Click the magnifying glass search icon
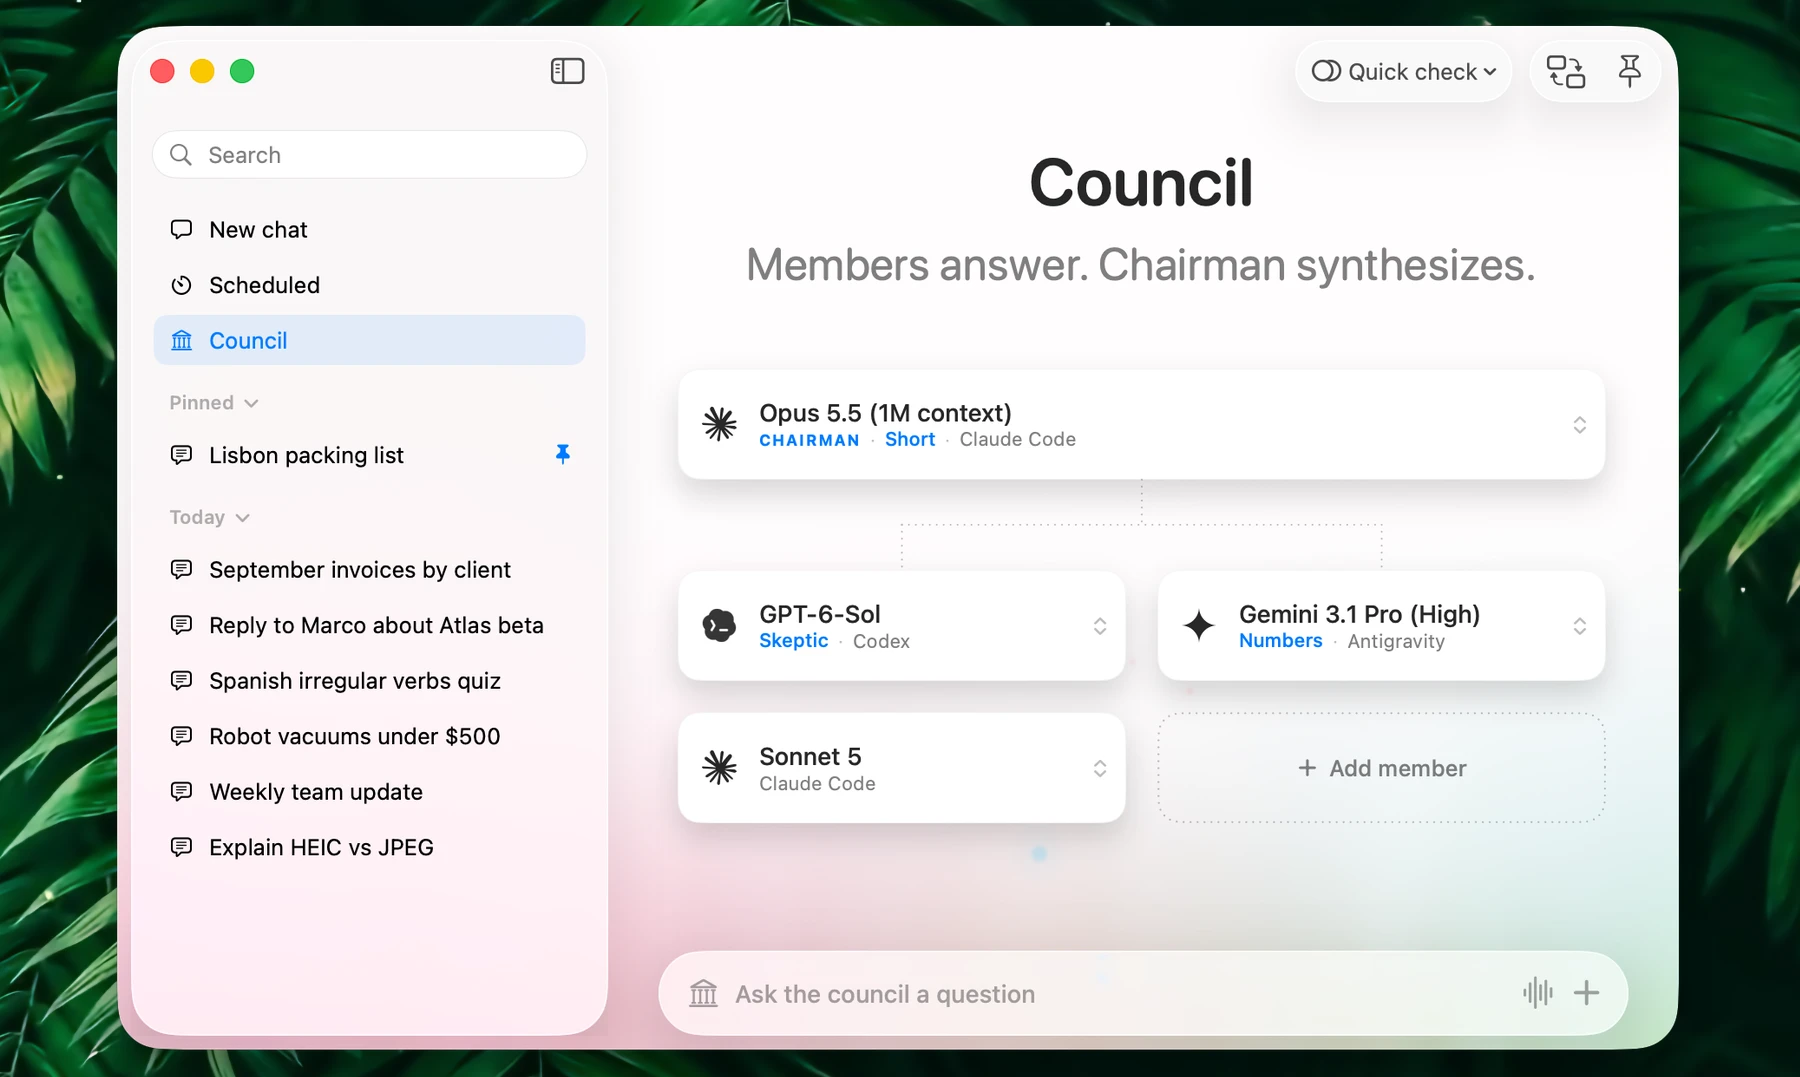The height and width of the screenshot is (1077, 1800). pyautogui.click(x=181, y=155)
